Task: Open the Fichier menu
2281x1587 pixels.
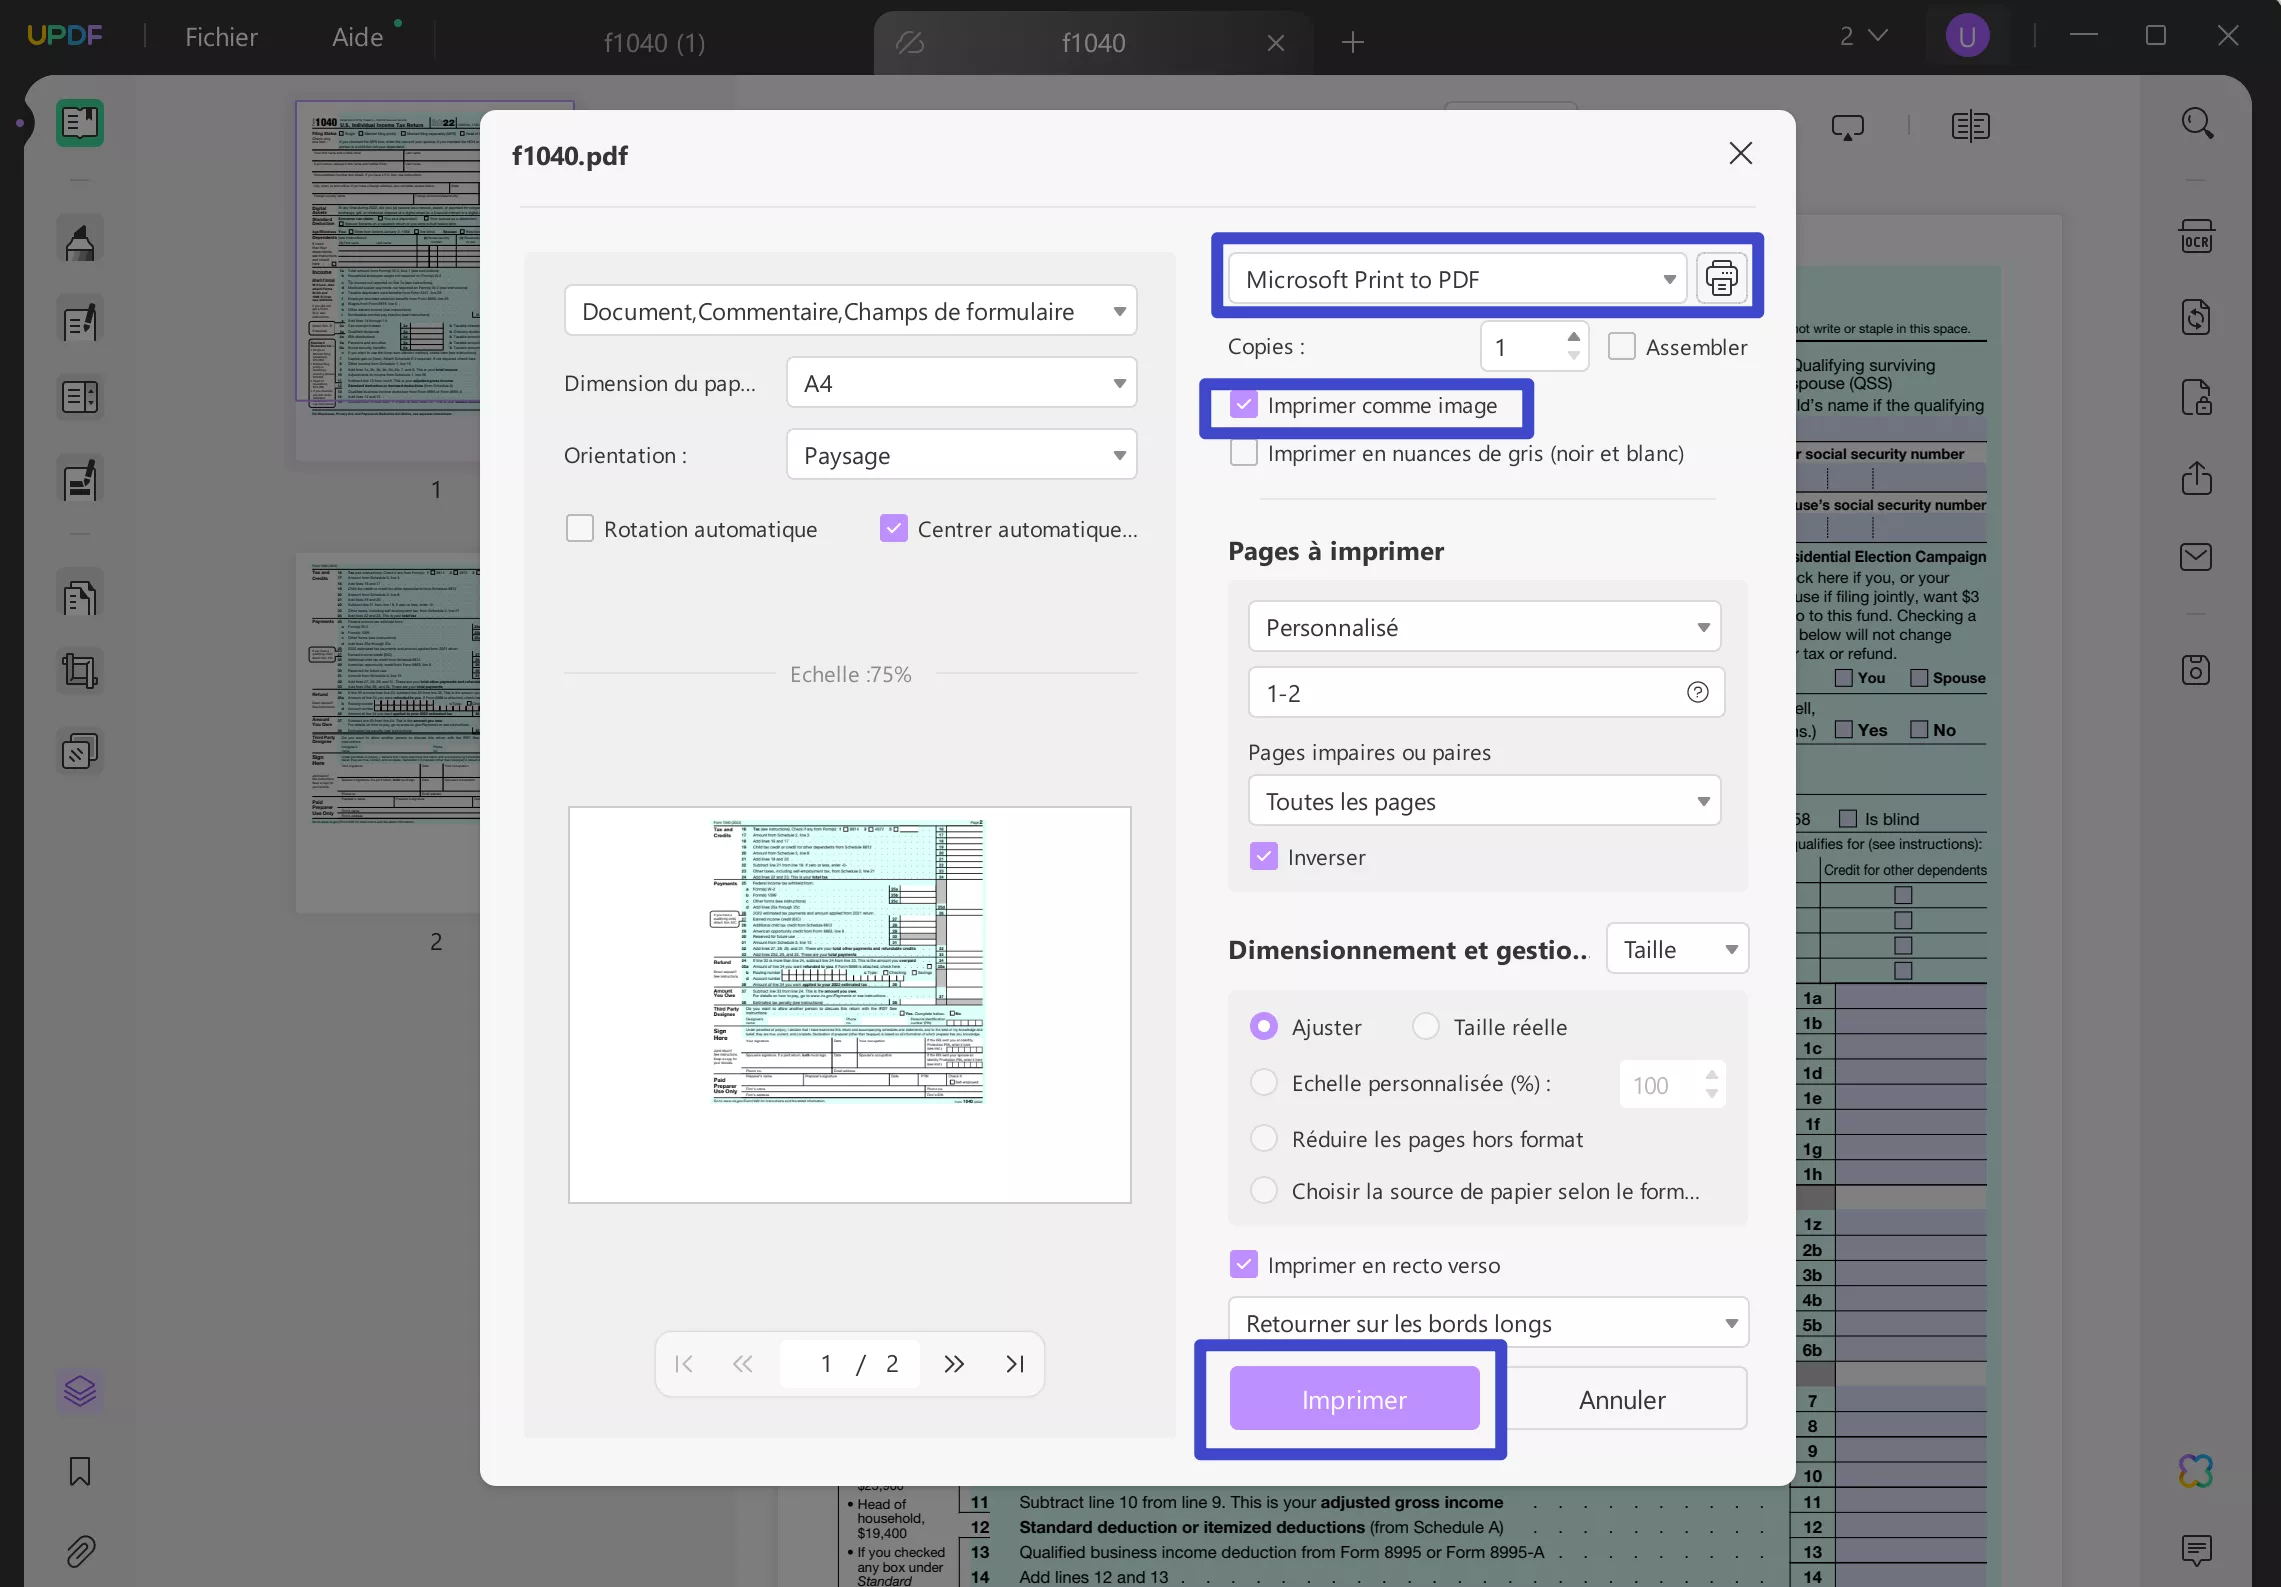Action: point(219,36)
